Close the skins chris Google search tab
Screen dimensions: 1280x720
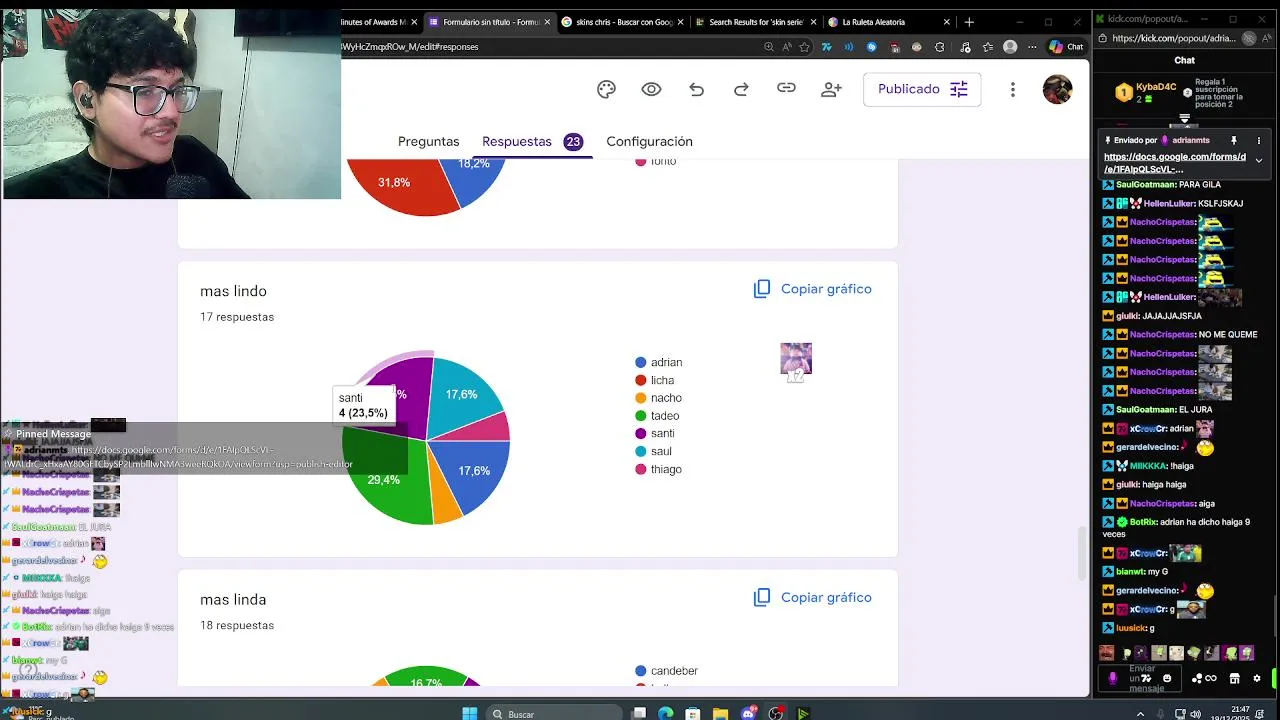coord(682,22)
